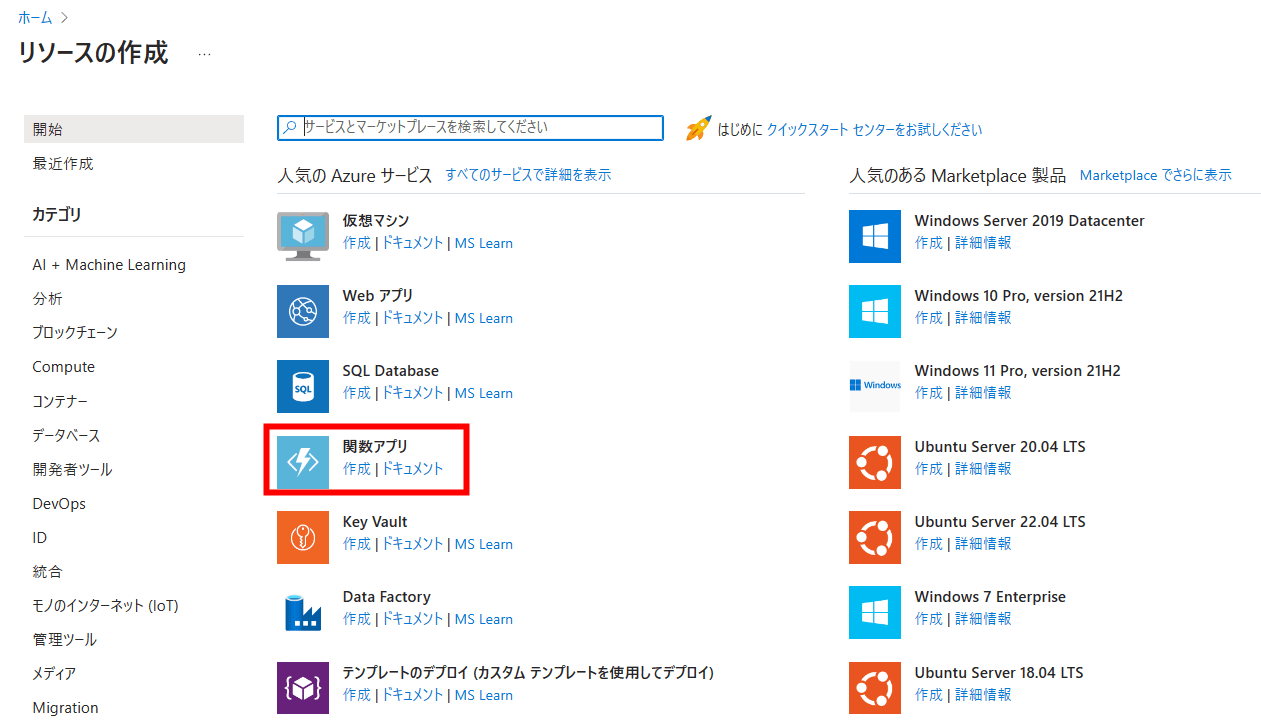Open 詳細情報 for Windows 10 Pro
This screenshot has width=1261, height=728.
[x=983, y=318]
